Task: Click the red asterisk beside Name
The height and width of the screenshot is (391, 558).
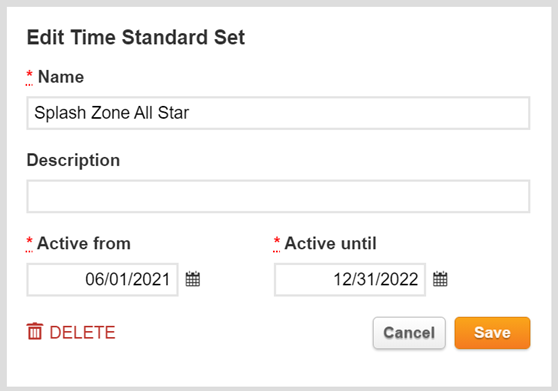Action: [30, 75]
